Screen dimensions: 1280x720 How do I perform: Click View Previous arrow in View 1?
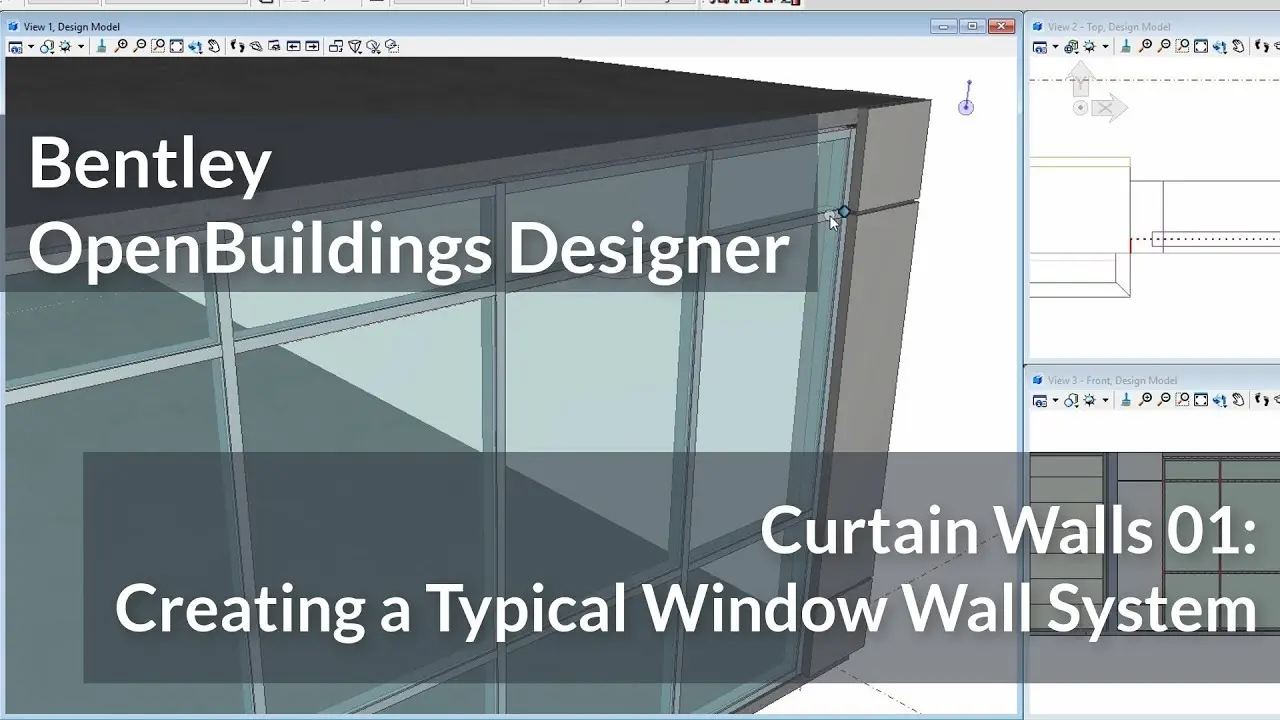tap(294, 46)
